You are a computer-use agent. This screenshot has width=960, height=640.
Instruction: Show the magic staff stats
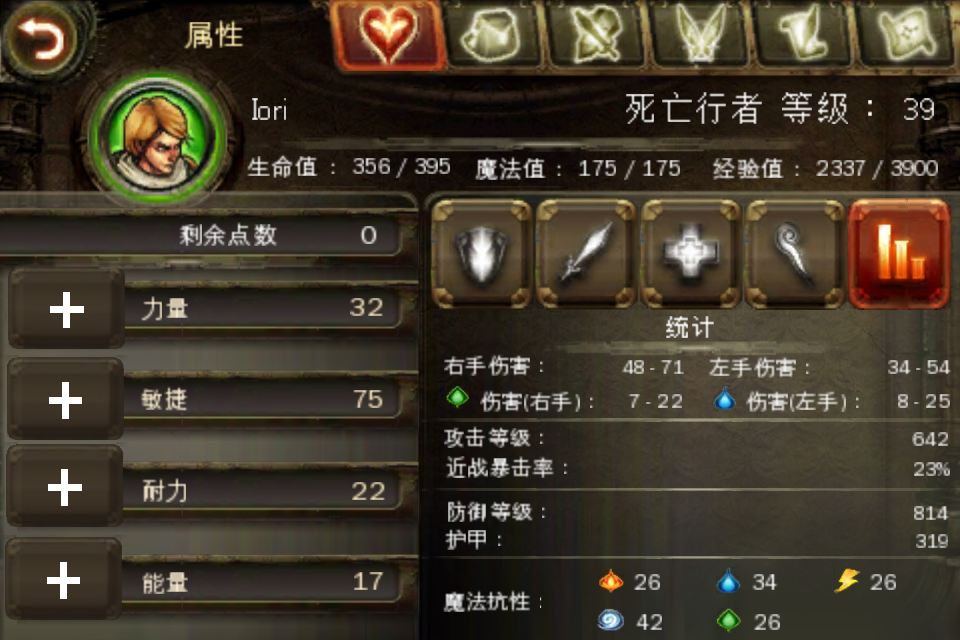794,254
